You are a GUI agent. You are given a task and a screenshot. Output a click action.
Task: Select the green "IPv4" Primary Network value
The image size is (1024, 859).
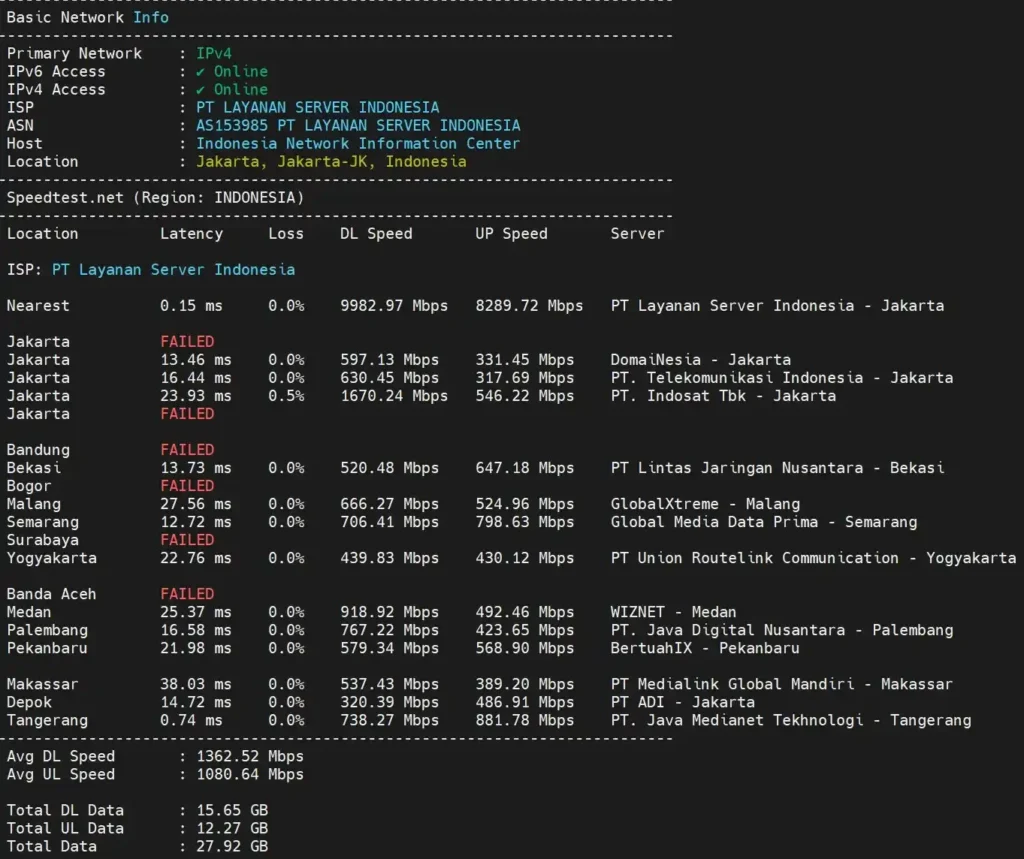pyautogui.click(x=214, y=54)
